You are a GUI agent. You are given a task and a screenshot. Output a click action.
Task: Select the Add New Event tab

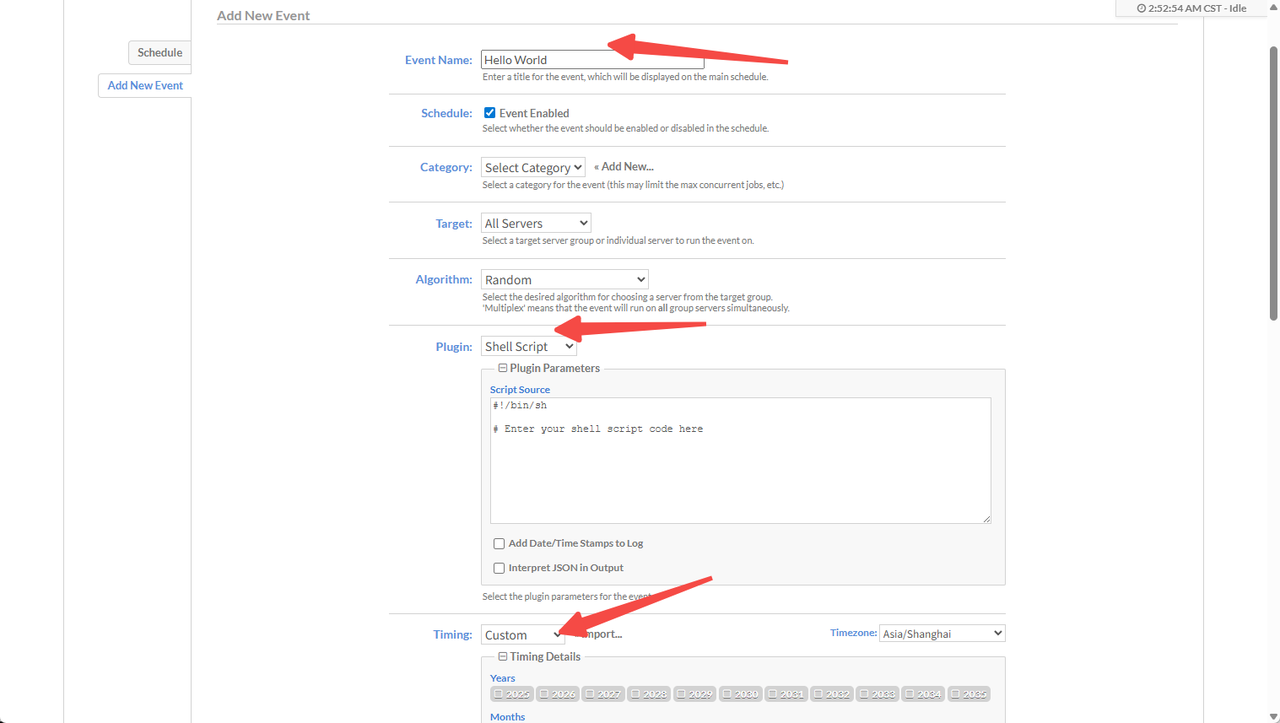(x=145, y=86)
